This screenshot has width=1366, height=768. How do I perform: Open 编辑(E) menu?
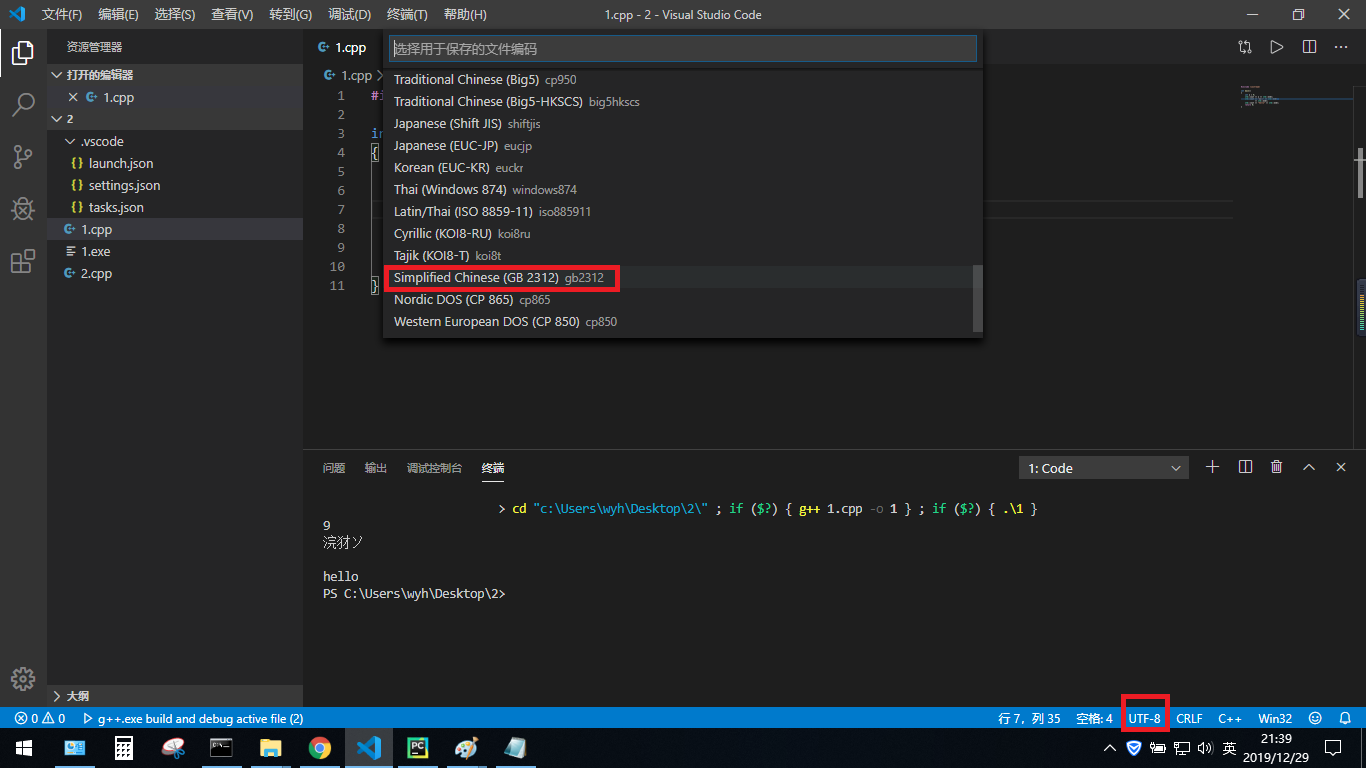click(x=118, y=15)
